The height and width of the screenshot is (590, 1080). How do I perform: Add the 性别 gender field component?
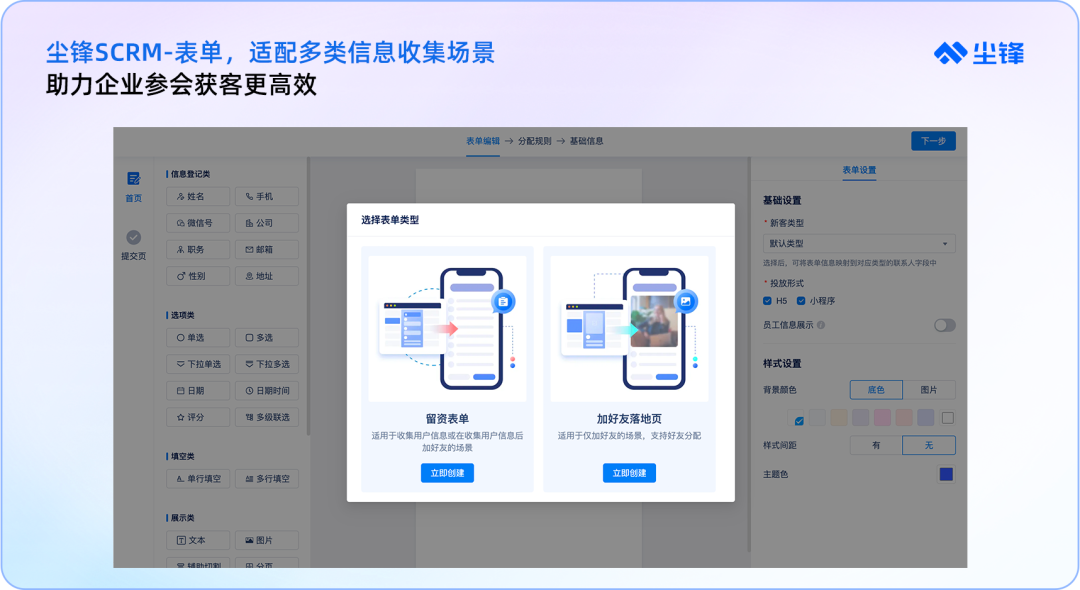(198, 276)
